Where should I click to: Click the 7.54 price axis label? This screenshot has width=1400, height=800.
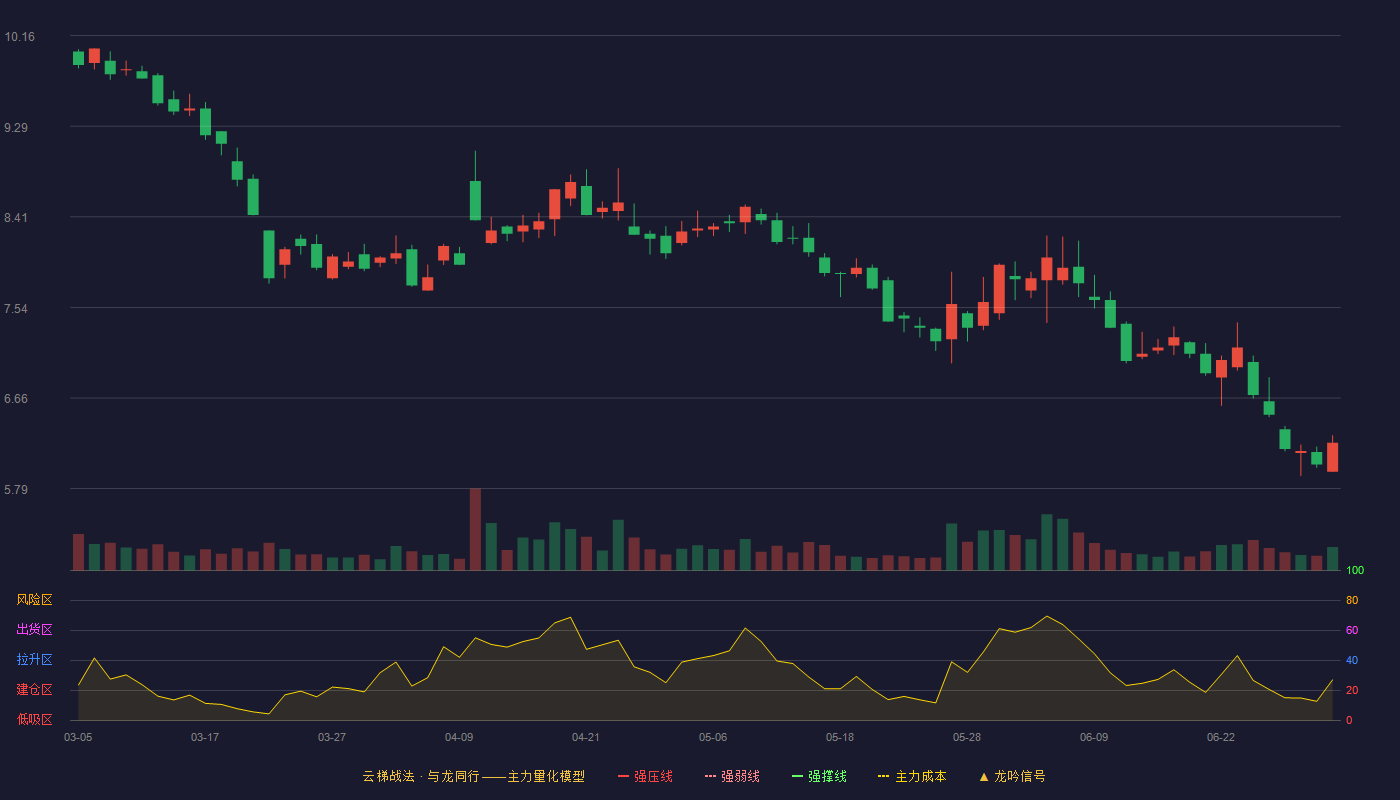coord(16,309)
